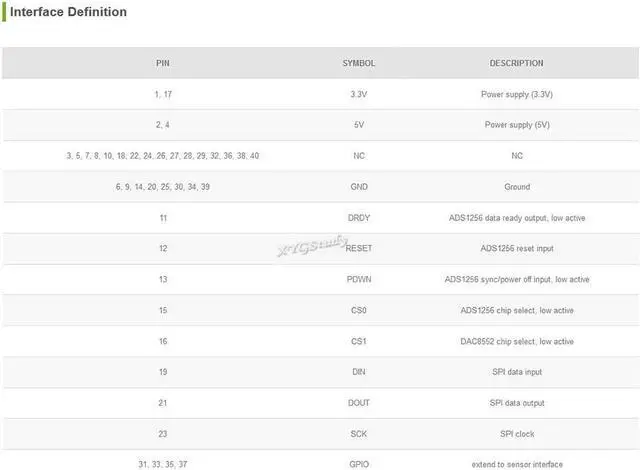Select the DESCRIPTION column header
Screen dimensions: 640x470
point(517,63)
